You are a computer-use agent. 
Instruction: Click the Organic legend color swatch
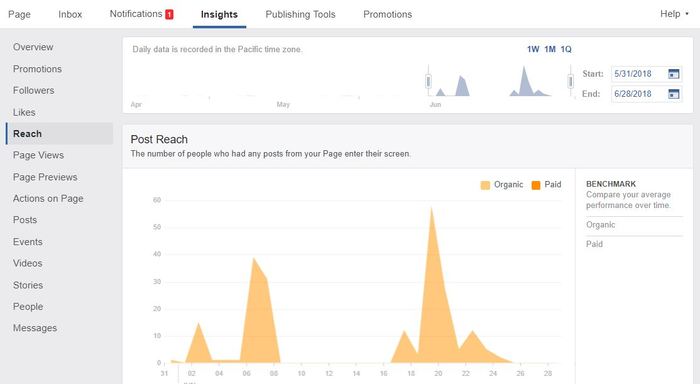(485, 185)
